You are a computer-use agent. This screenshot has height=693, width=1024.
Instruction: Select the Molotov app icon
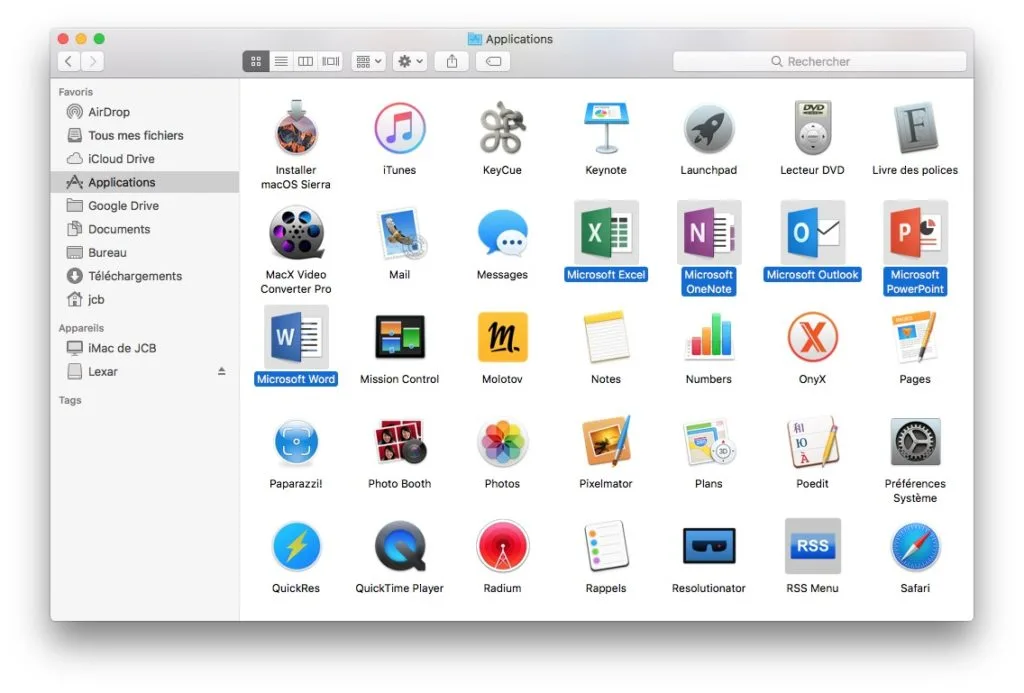pyautogui.click(x=502, y=337)
